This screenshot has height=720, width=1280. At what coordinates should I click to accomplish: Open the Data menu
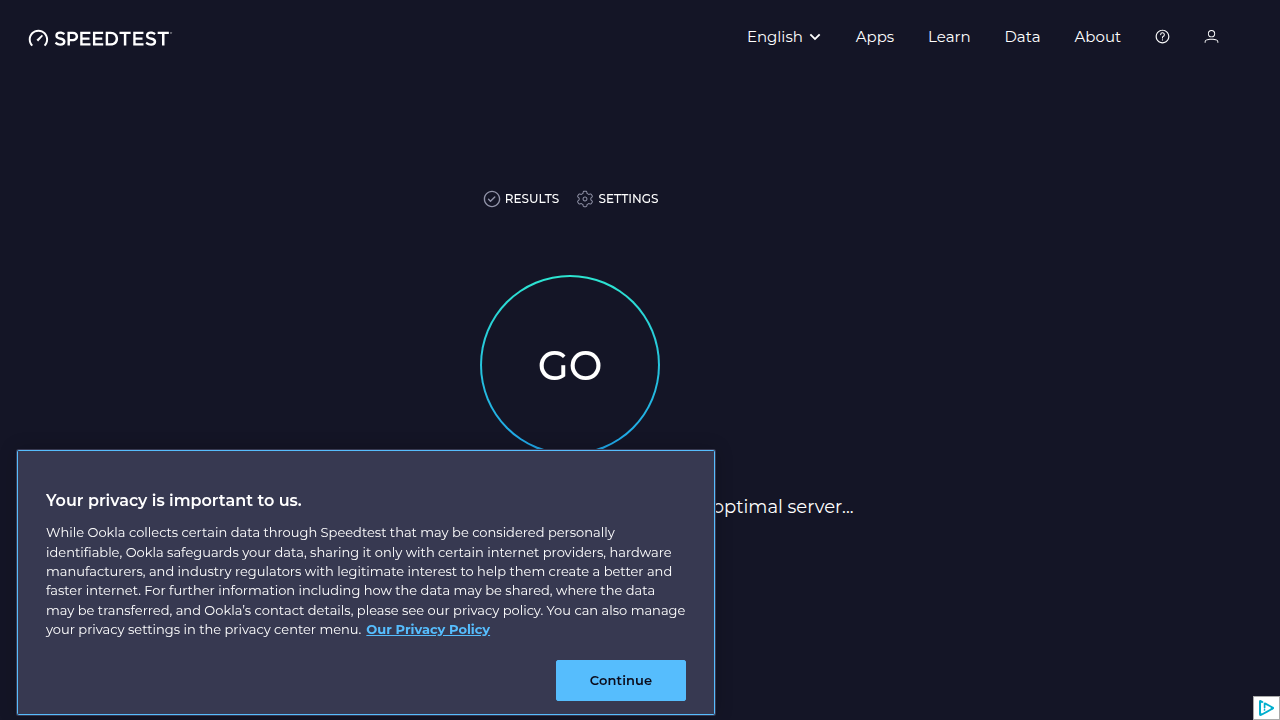(x=1022, y=37)
